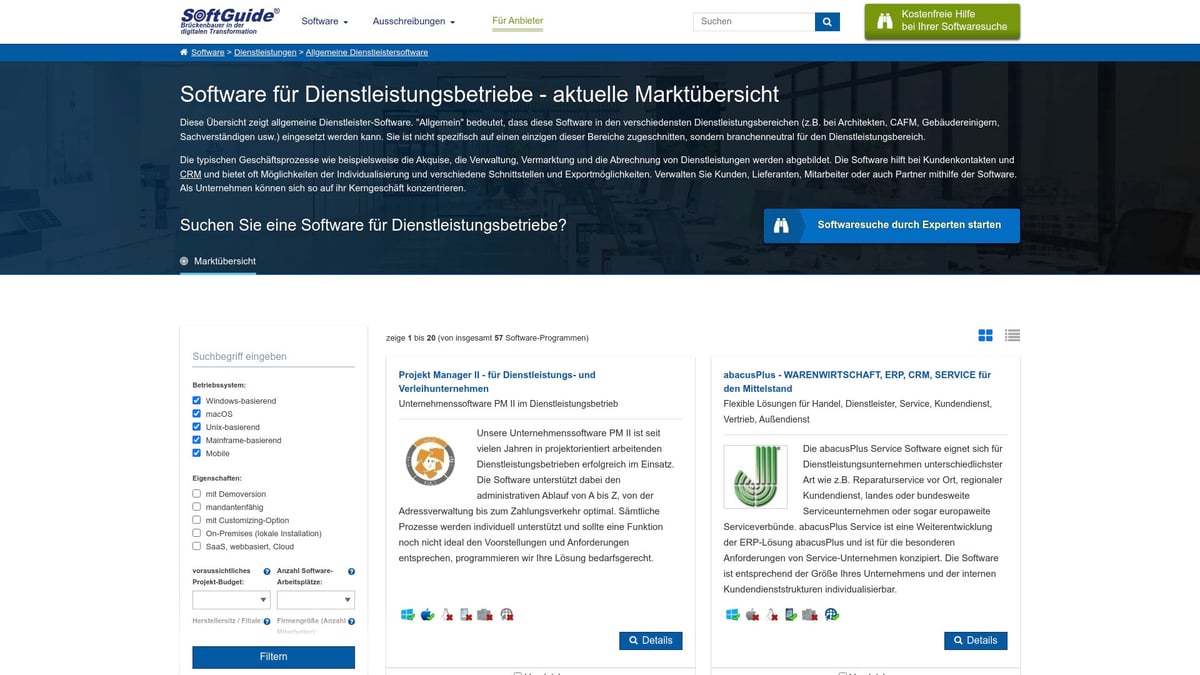Open Details for Projekt Manager II
The height and width of the screenshot is (675, 1200).
click(651, 640)
